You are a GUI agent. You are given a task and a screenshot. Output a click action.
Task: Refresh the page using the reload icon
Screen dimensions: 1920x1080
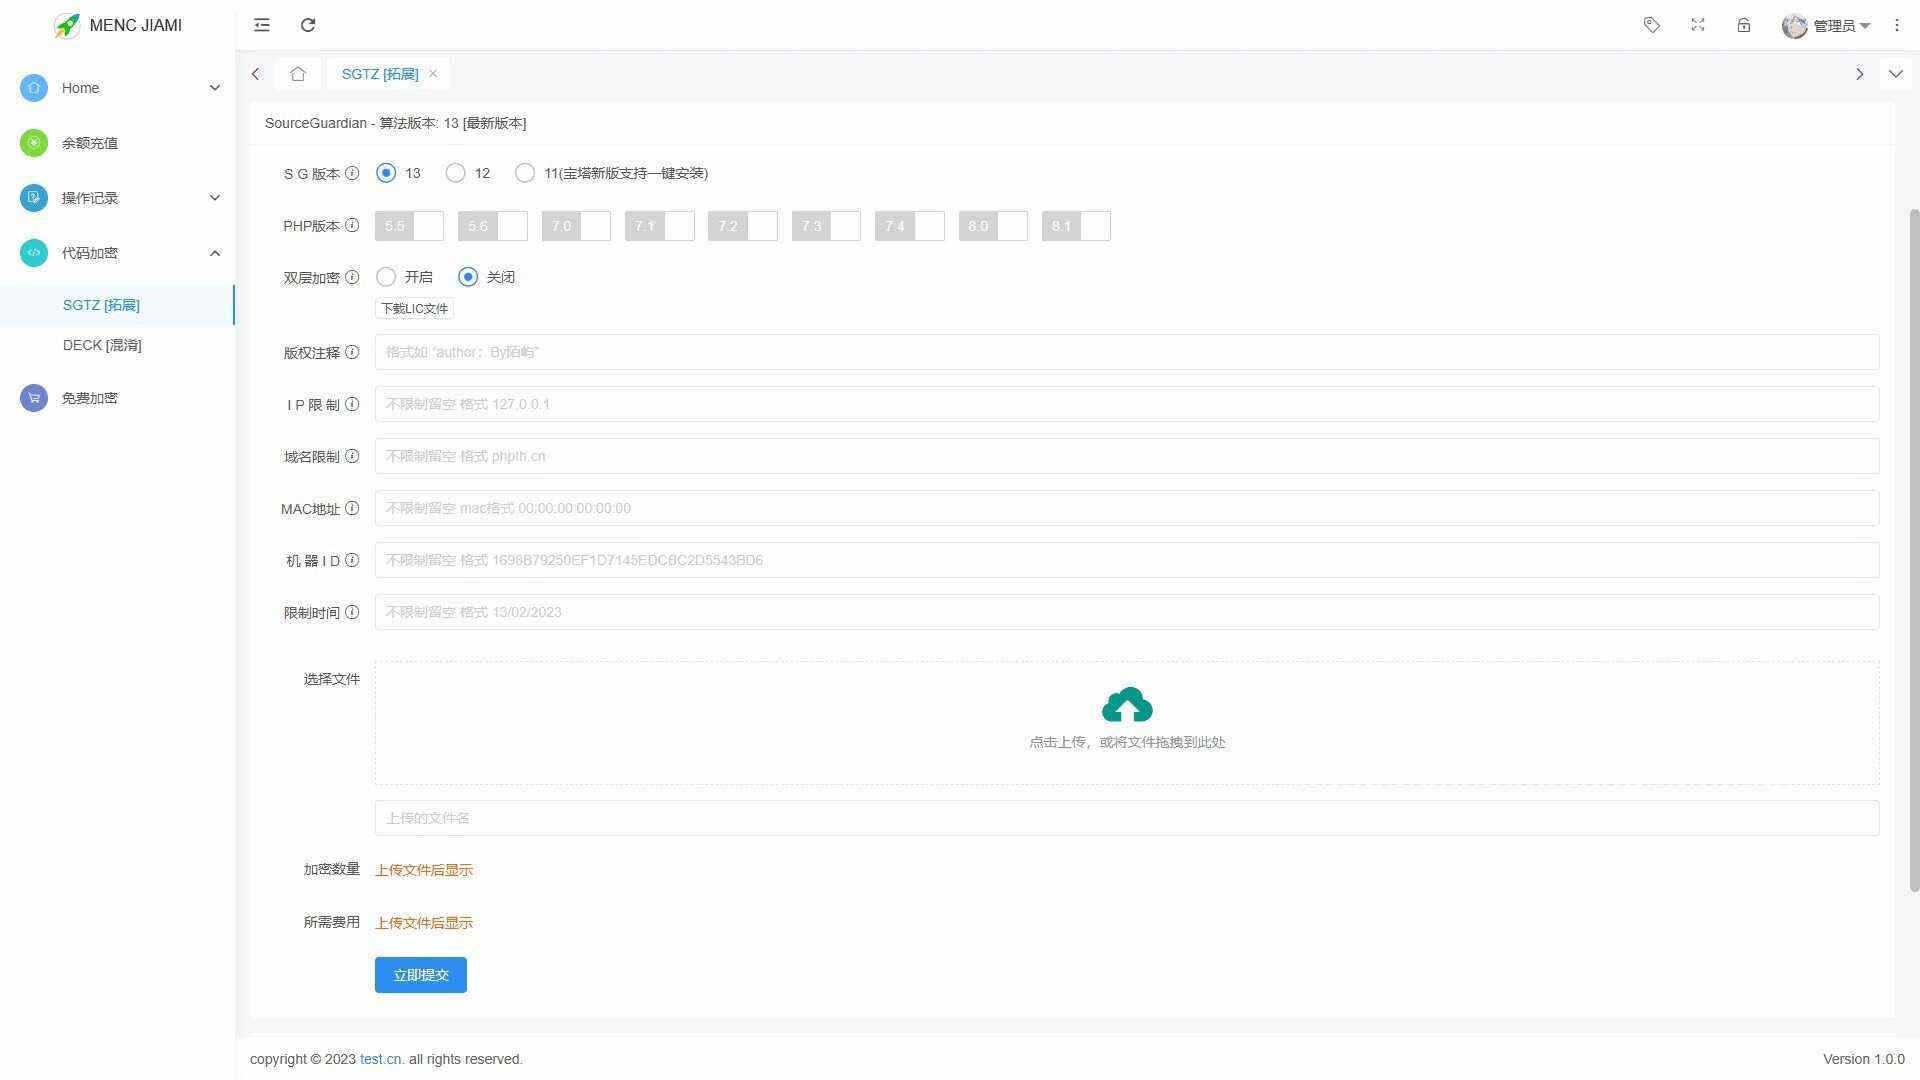point(308,25)
